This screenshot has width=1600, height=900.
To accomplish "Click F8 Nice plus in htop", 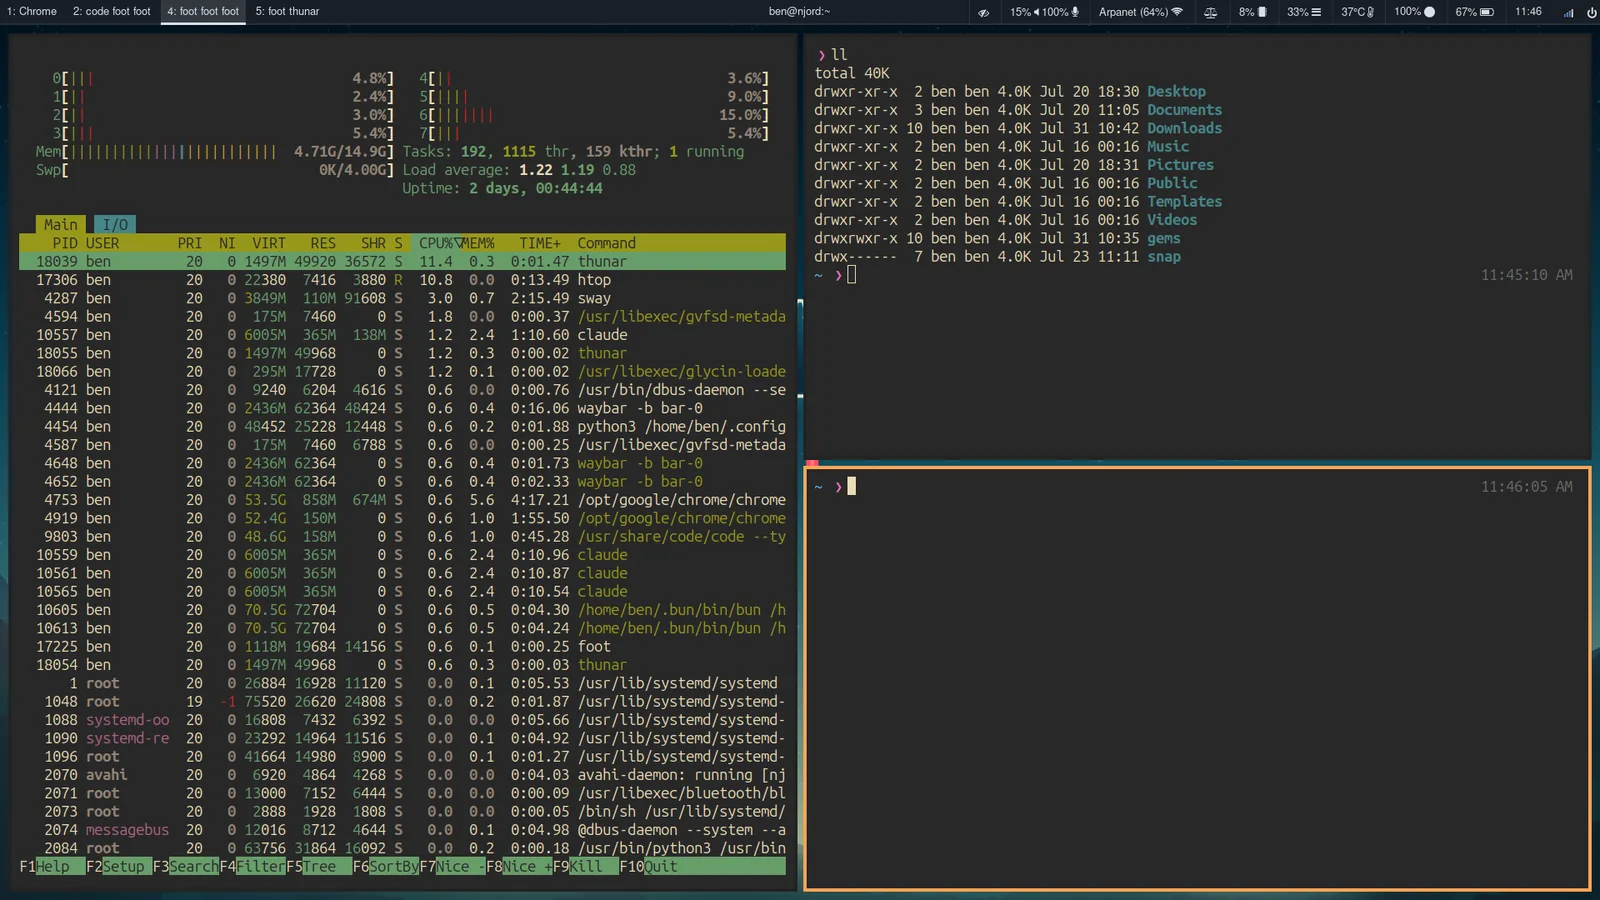I will point(519,867).
